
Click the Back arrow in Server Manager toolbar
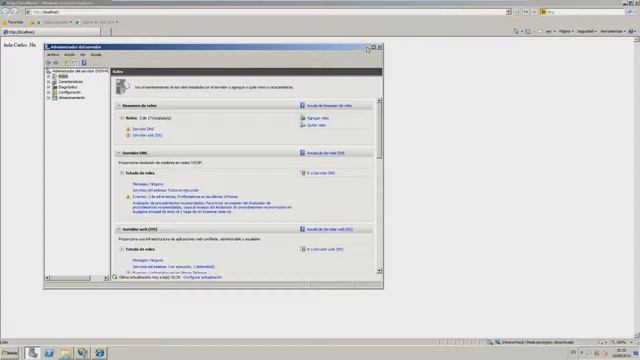pyautogui.click(x=49, y=63)
